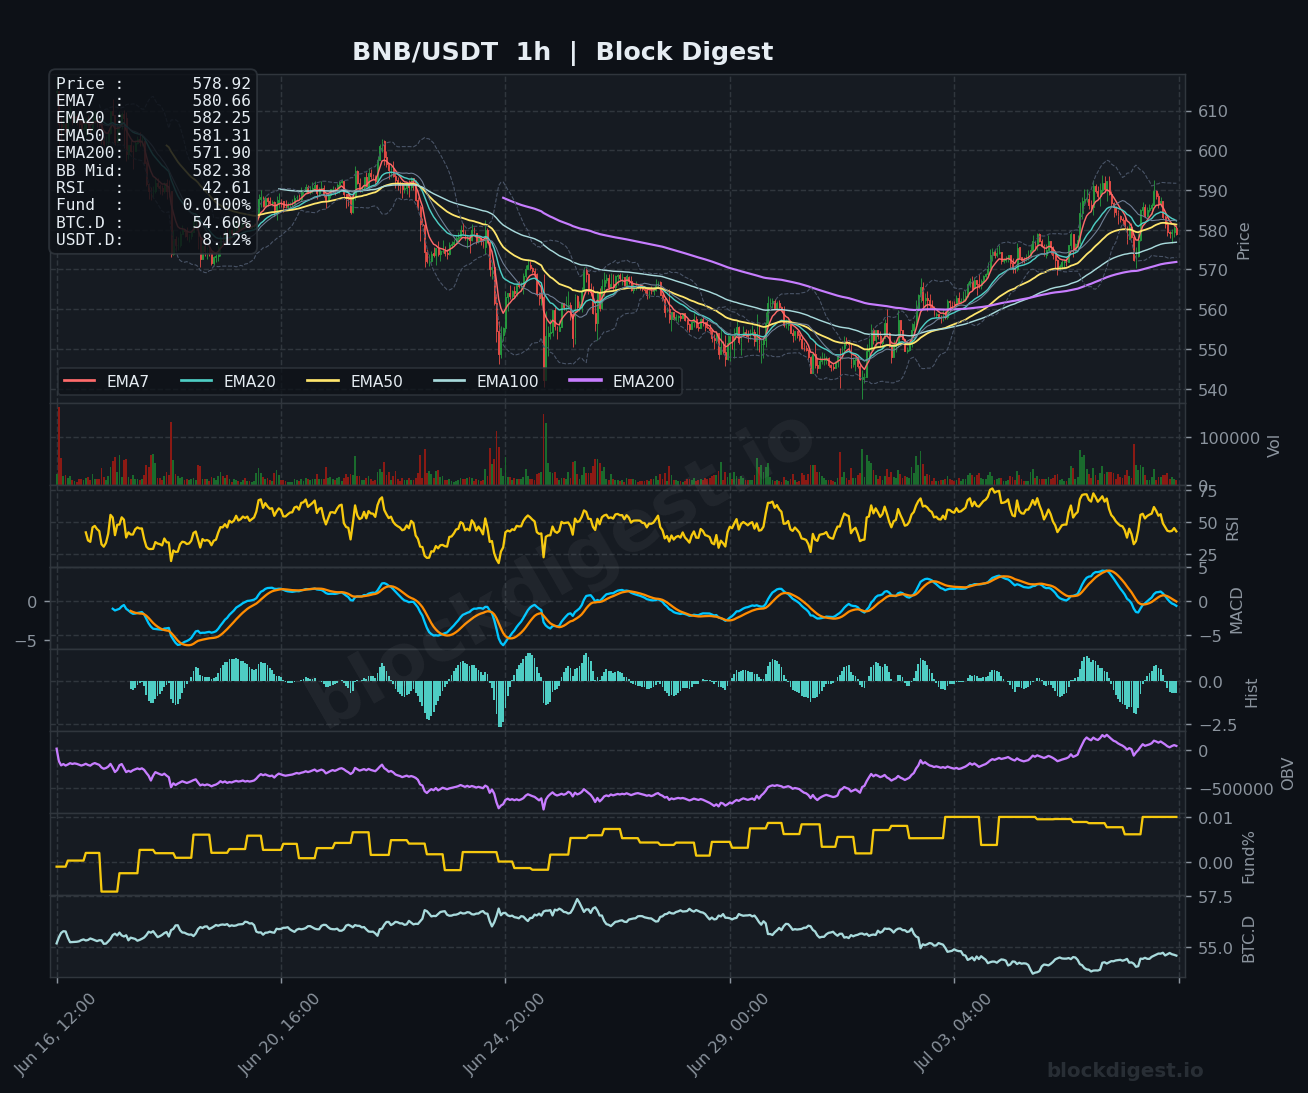Image resolution: width=1308 pixels, height=1093 pixels.
Task: Click the 50 tick on RSI axis
Action: (1207, 523)
